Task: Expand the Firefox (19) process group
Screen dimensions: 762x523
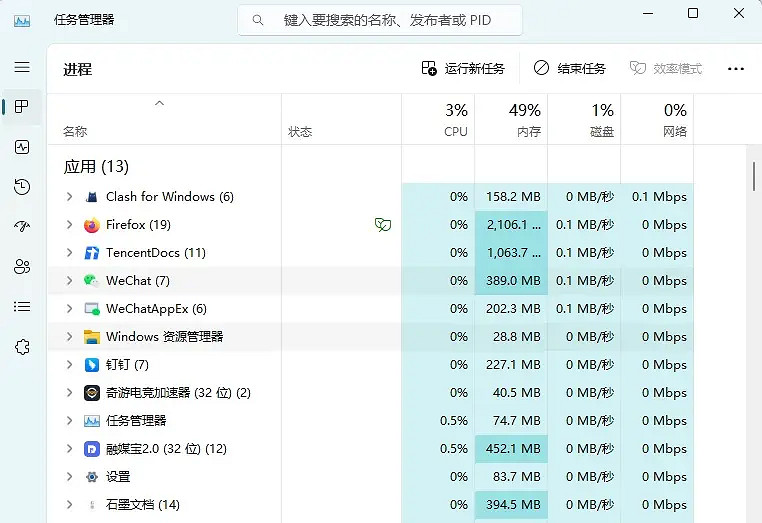Action: click(x=69, y=225)
